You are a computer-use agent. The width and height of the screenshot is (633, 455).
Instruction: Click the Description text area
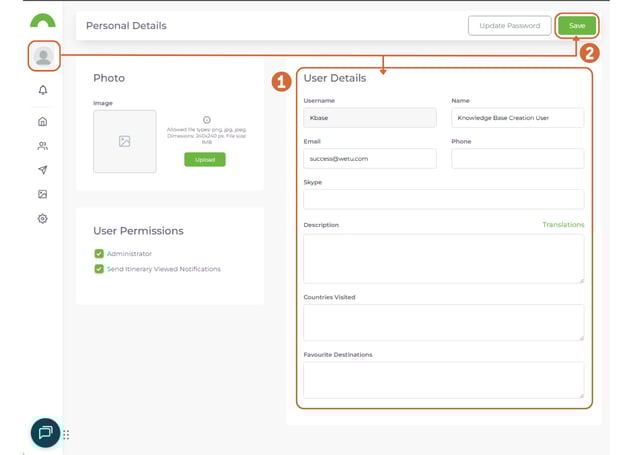tap(444, 259)
